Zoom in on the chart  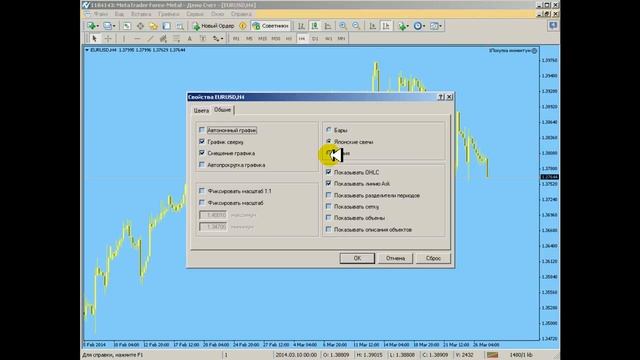click(343, 26)
